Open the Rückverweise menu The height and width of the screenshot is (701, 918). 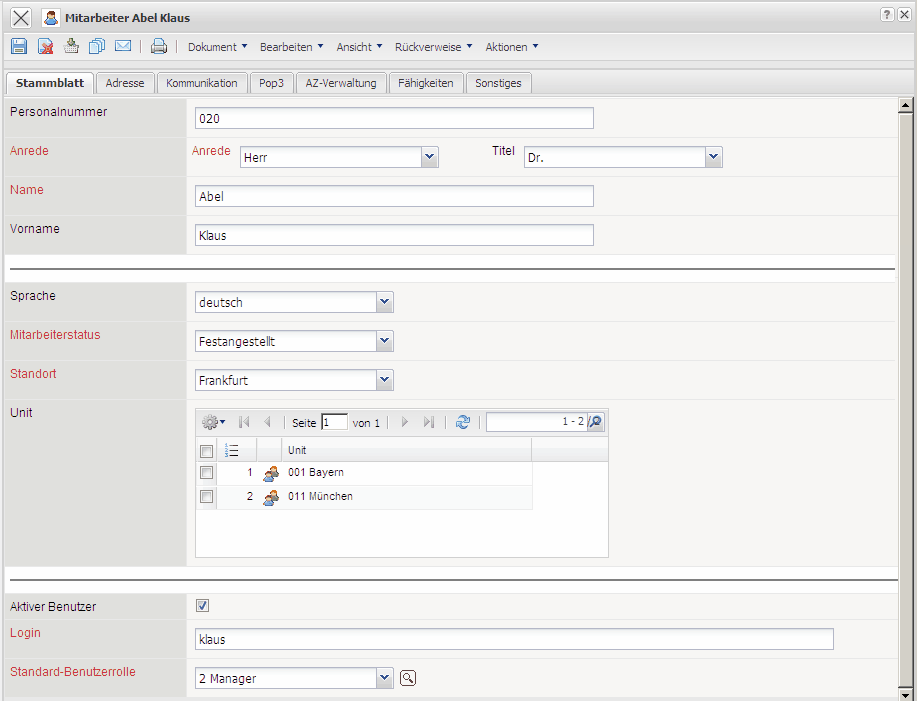coord(430,47)
